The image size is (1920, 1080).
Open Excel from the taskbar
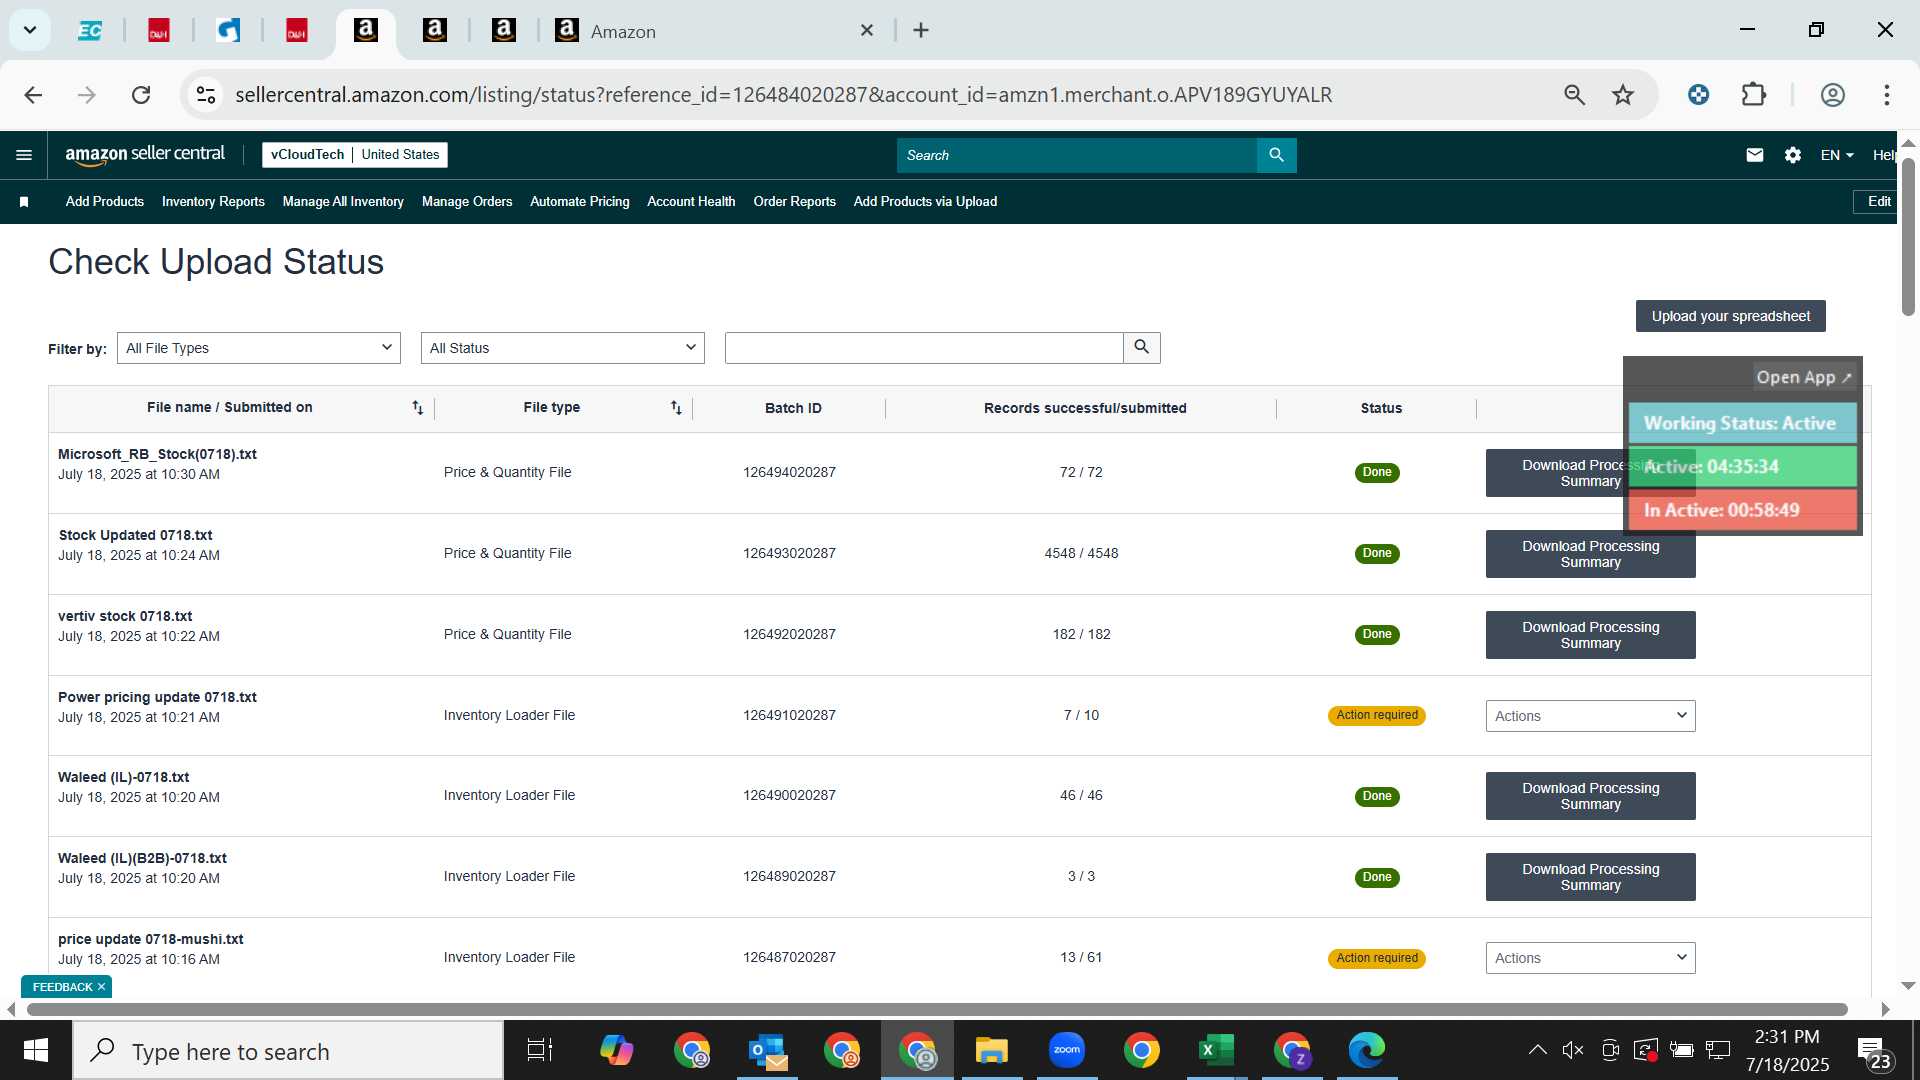tap(1216, 1050)
